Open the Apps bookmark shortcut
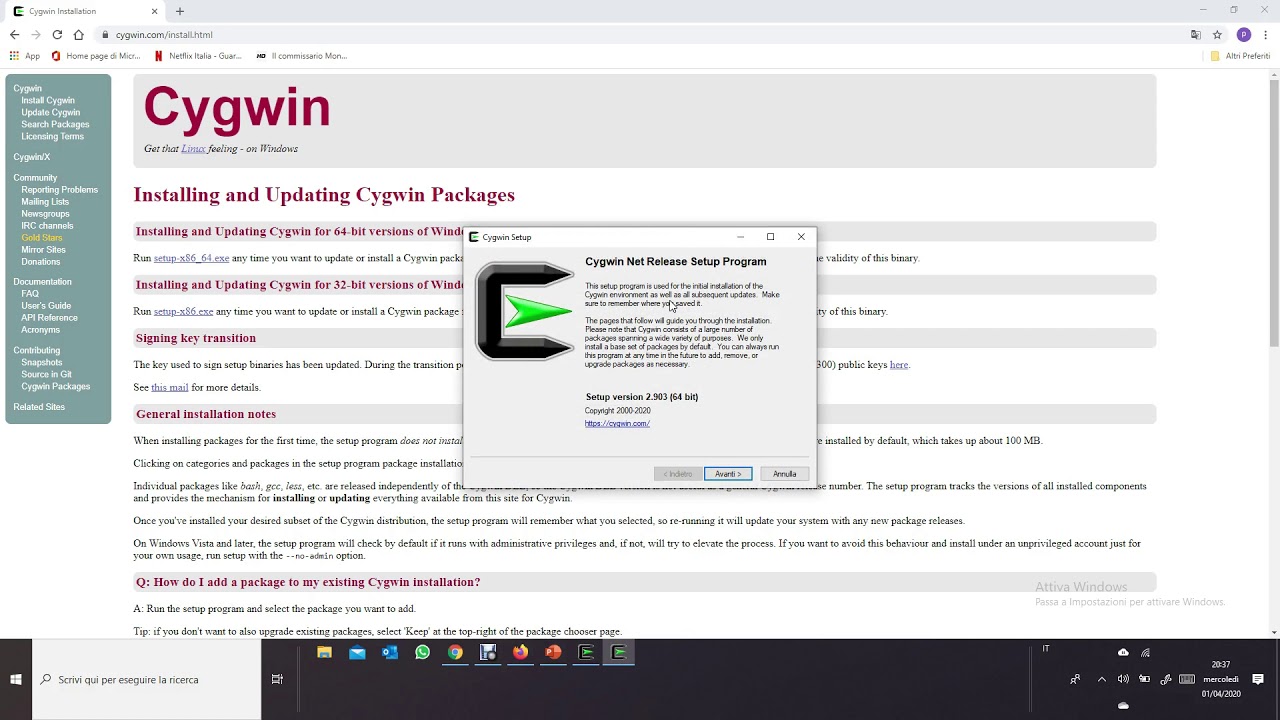1280x720 pixels. point(24,56)
